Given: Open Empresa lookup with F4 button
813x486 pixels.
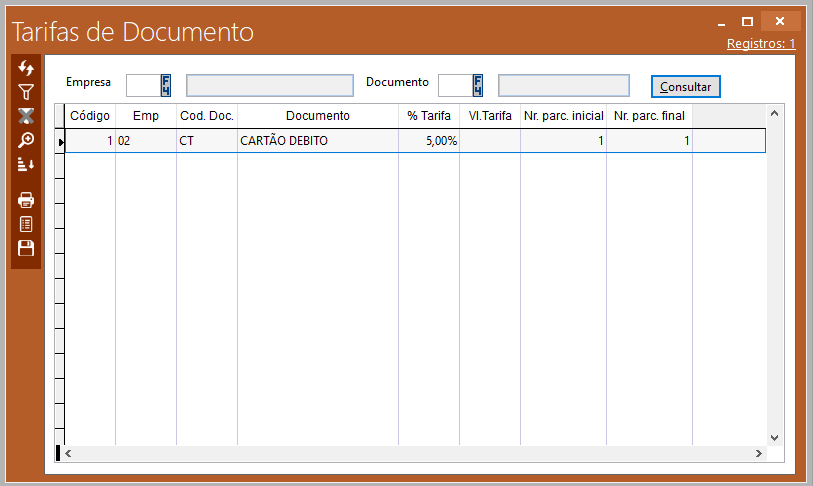Looking at the screenshot, I should (x=166, y=85).
